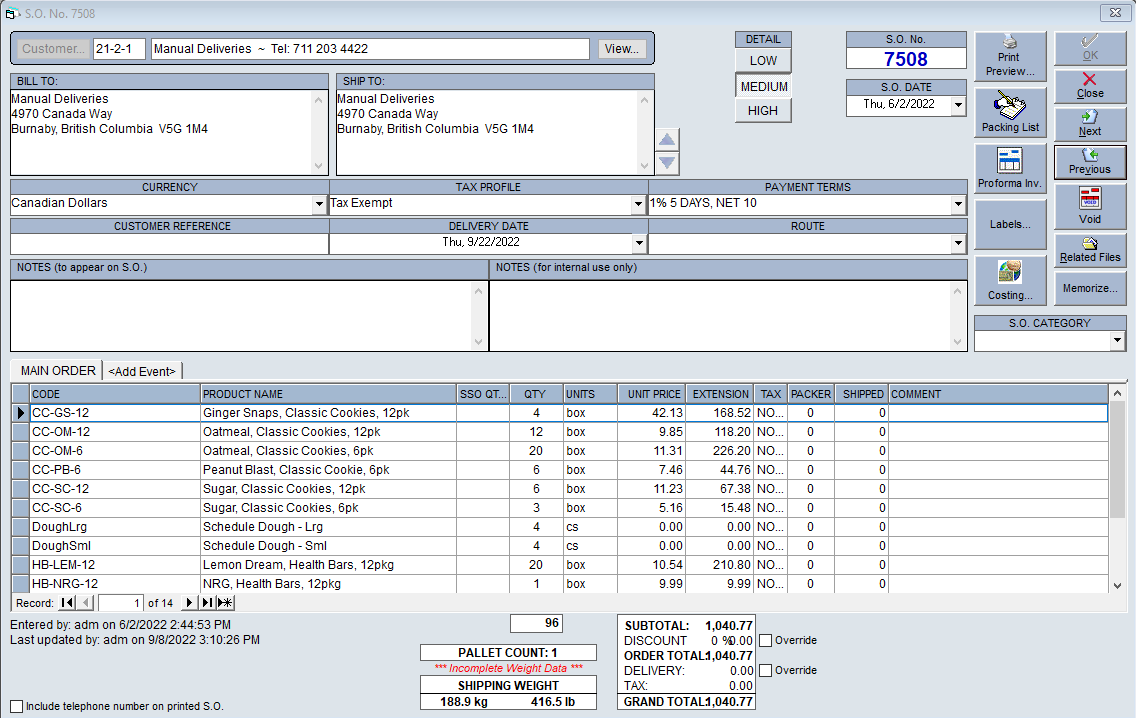Expand the Currency dropdown
Screen dimensions: 1136x718
pos(320,204)
